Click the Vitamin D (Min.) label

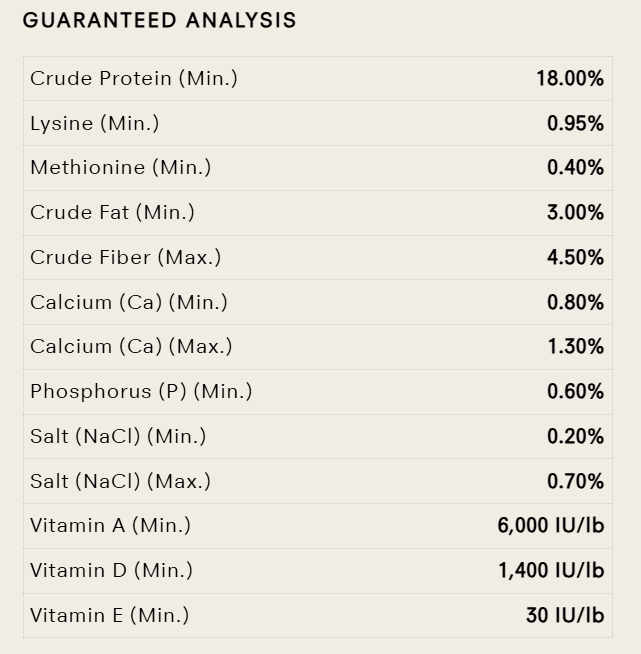[x=111, y=570]
